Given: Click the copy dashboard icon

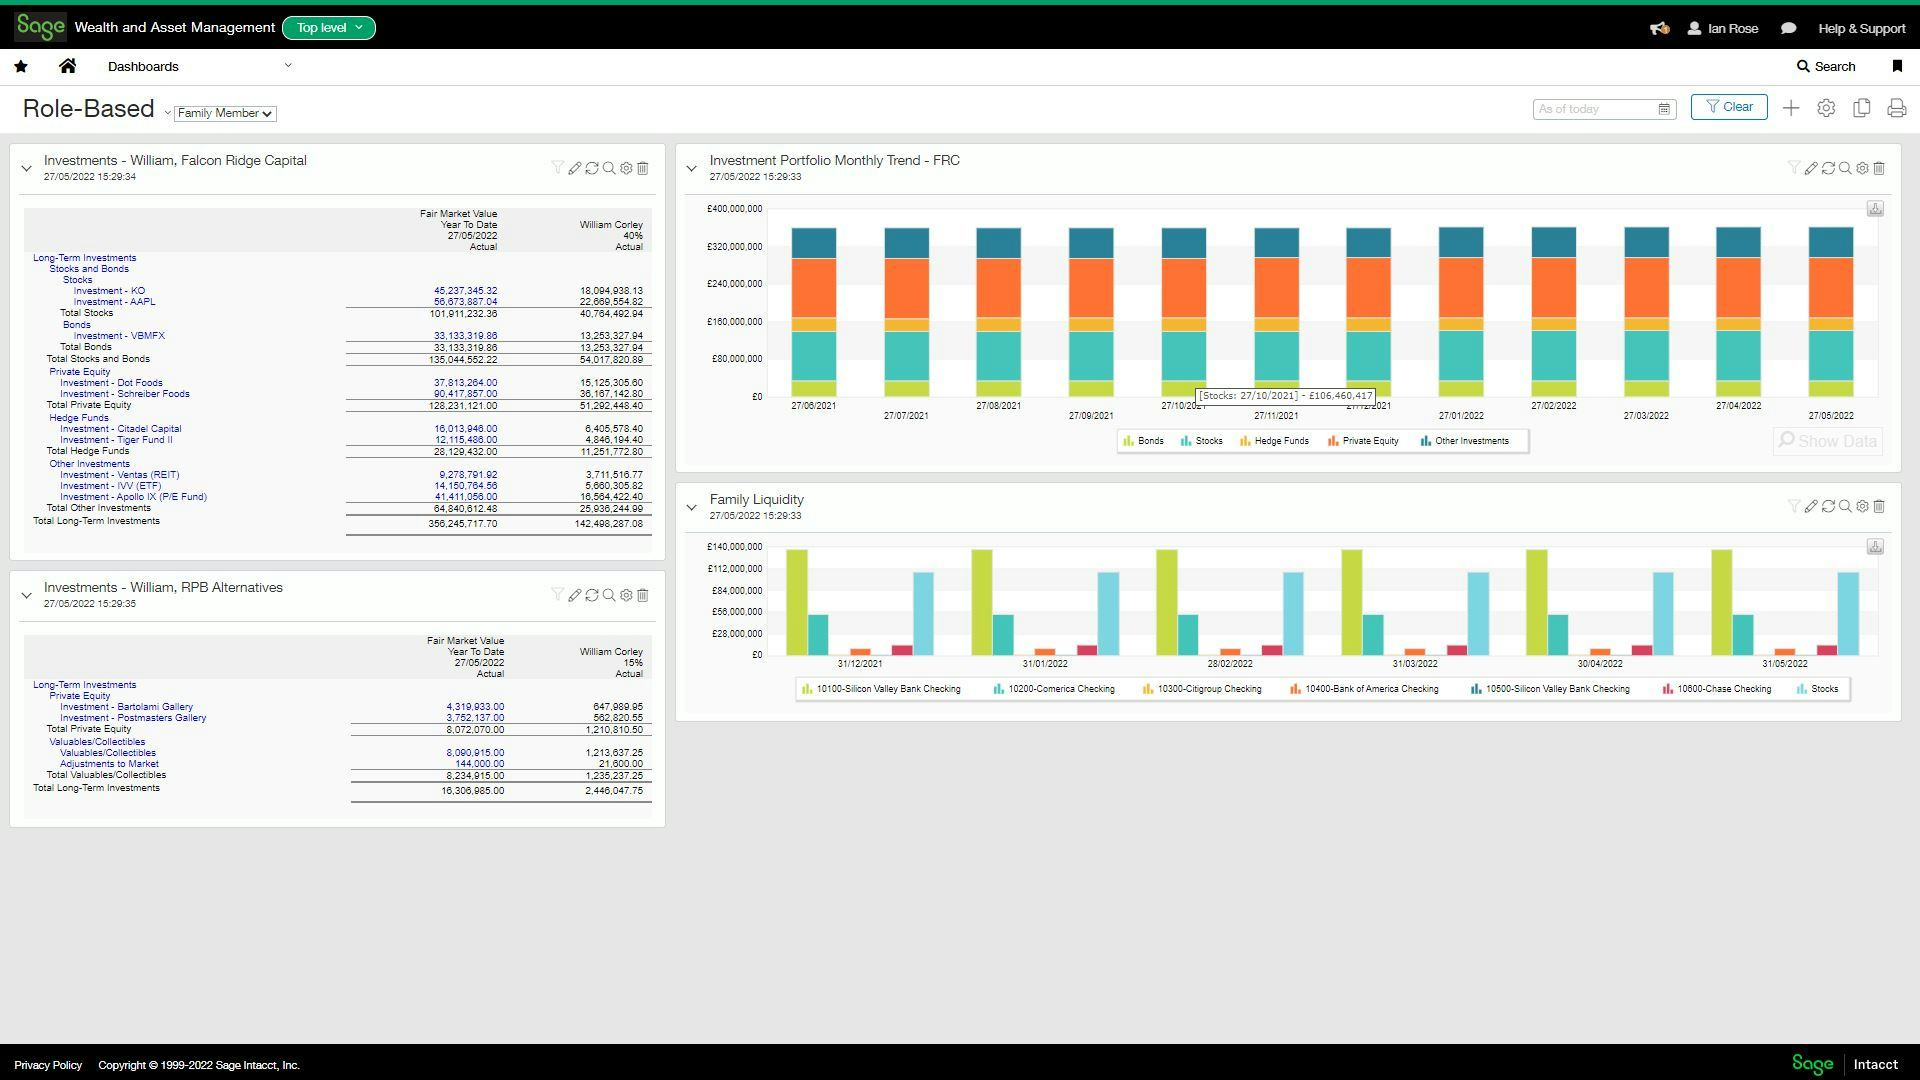Looking at the screenshot, I should pos(1861,108).
